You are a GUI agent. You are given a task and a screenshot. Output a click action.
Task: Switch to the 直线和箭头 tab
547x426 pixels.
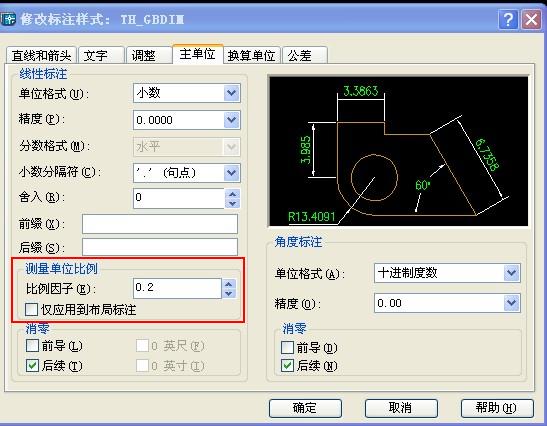[41, 55]
